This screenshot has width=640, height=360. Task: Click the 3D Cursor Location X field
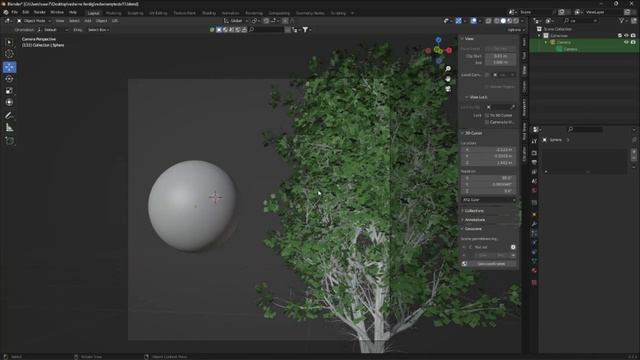[x=488, y=150]
